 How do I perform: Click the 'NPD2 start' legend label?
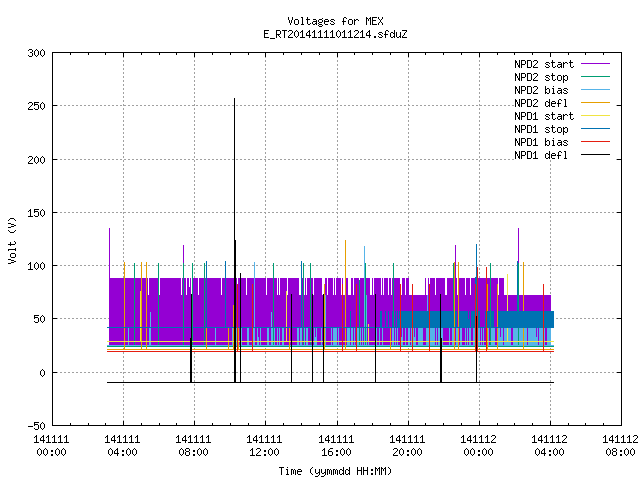(544, 64)
